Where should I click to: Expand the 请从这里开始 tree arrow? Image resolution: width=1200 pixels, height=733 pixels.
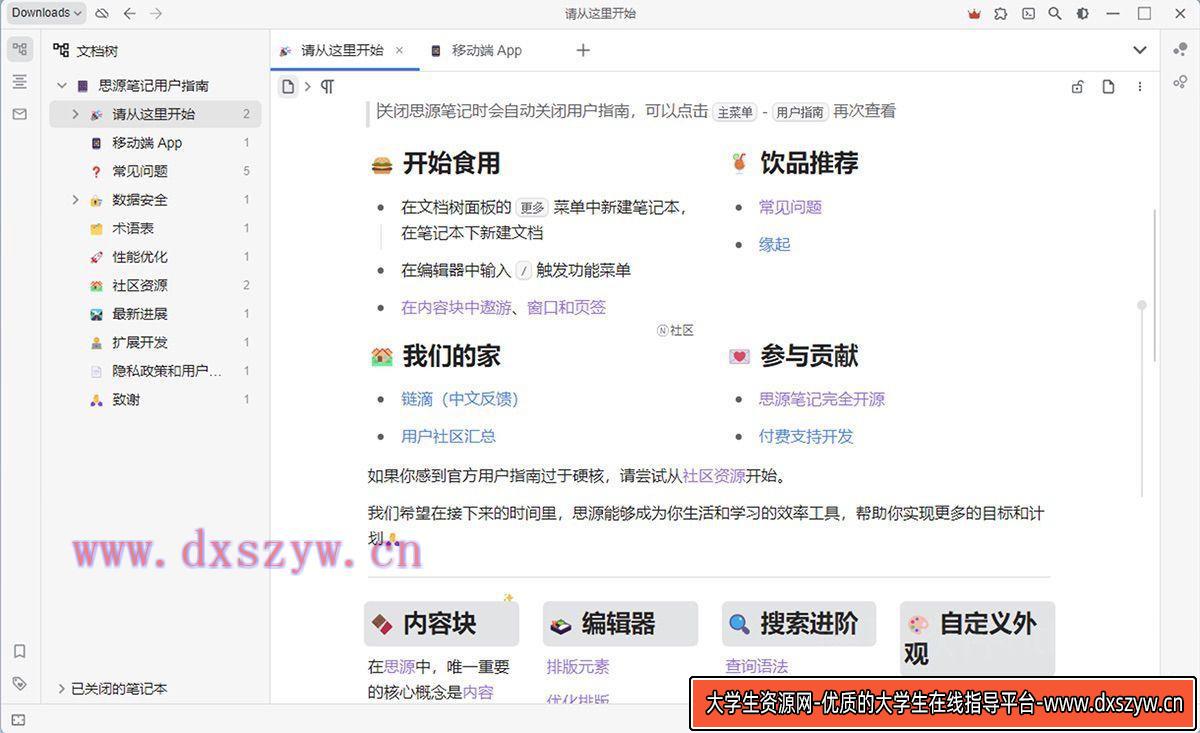point(75,114)
